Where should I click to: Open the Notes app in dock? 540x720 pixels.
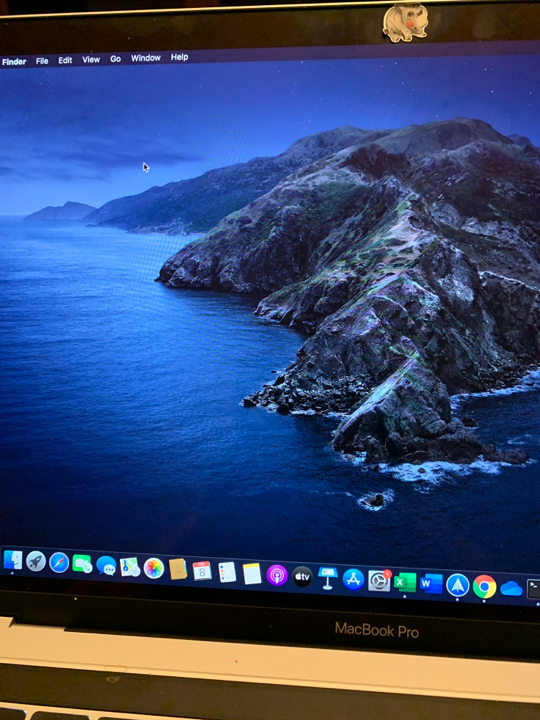[252, 574]
